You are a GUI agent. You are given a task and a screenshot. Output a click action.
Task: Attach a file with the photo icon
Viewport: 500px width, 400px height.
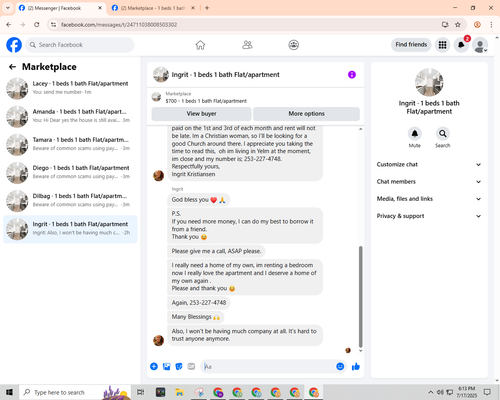tap(166, 367)
